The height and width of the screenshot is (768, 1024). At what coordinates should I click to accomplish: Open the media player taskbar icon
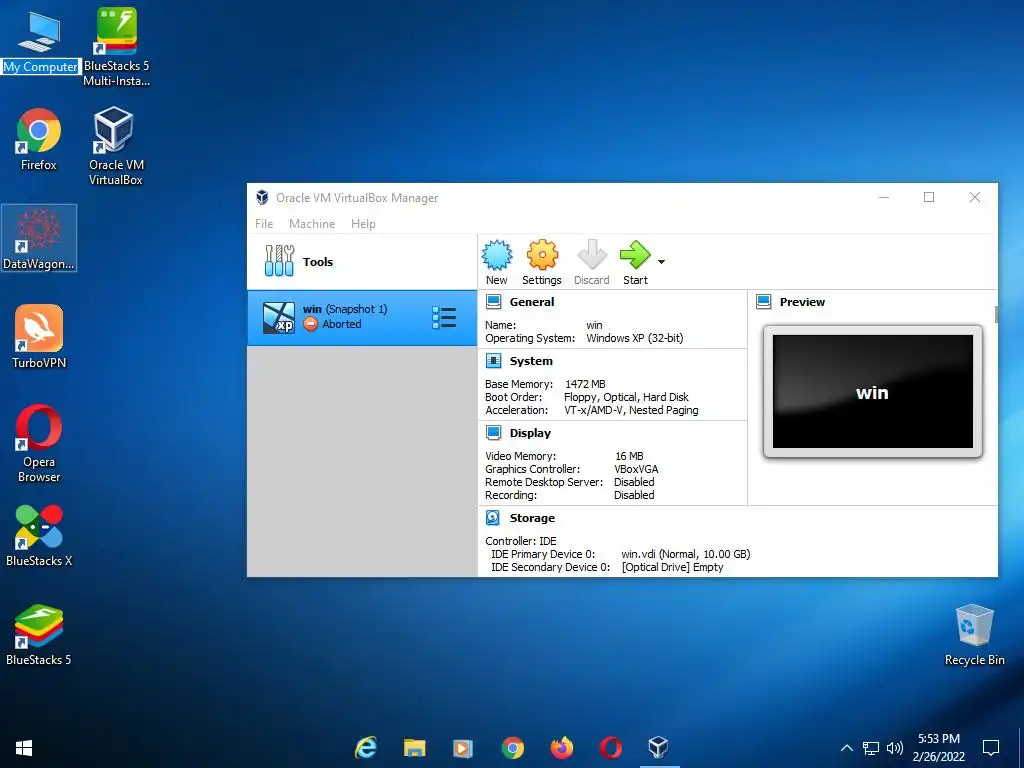(x=463, y=748)
